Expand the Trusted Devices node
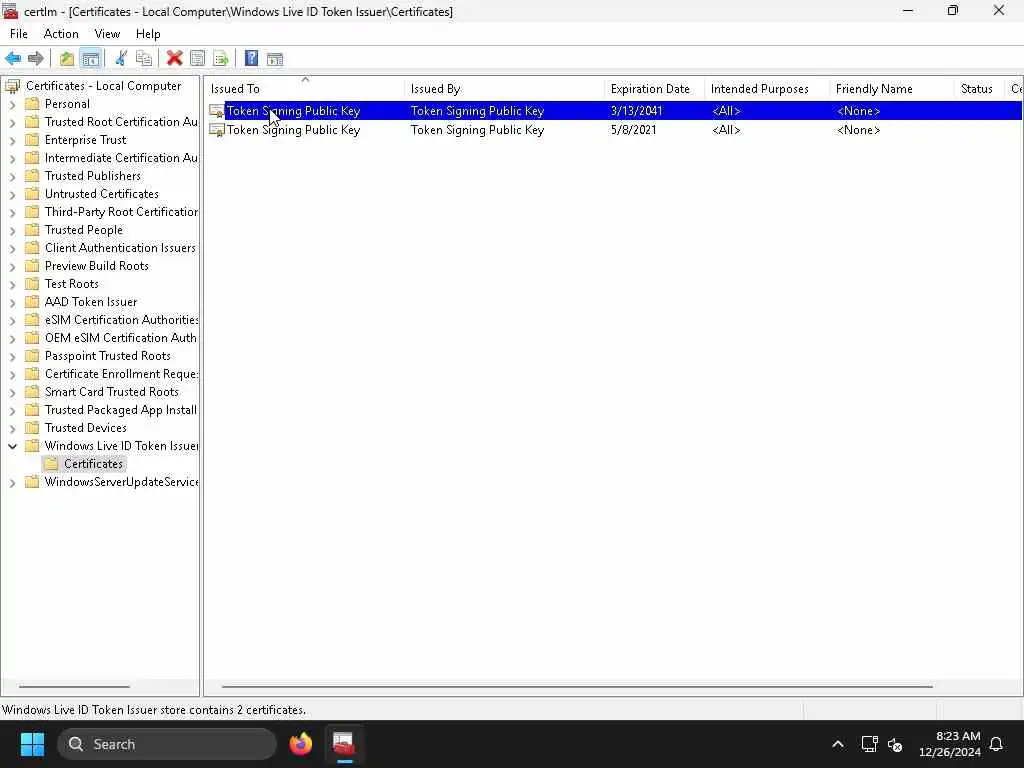 (x=12, y=428)
